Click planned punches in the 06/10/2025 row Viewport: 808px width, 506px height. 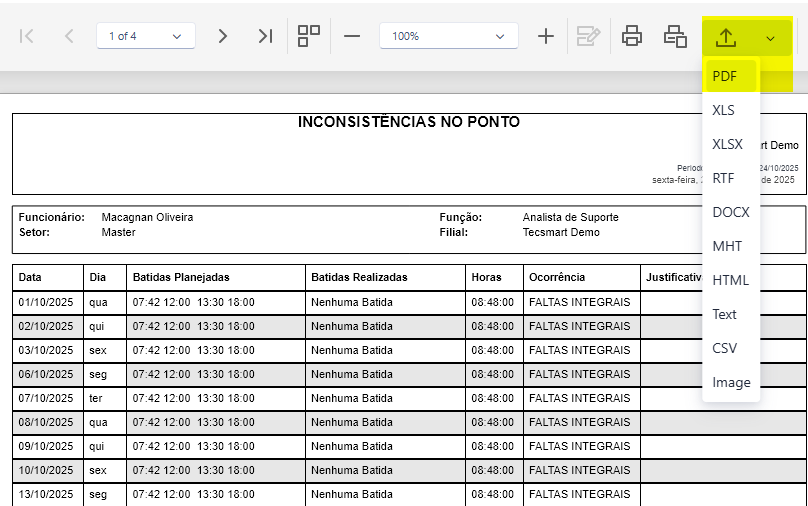[x=193, y=374]
